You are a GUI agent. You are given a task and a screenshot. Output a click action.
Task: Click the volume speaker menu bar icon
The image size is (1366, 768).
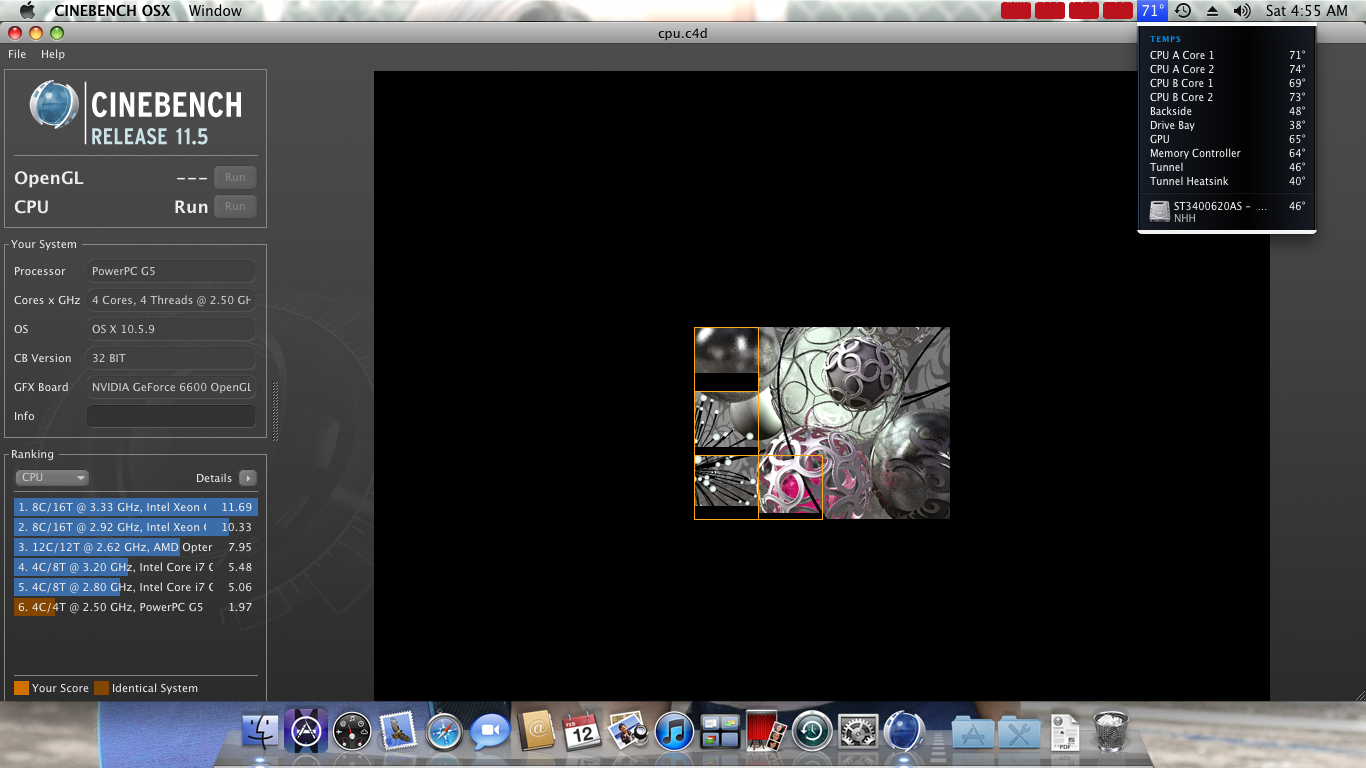(x=1242, y=11)
